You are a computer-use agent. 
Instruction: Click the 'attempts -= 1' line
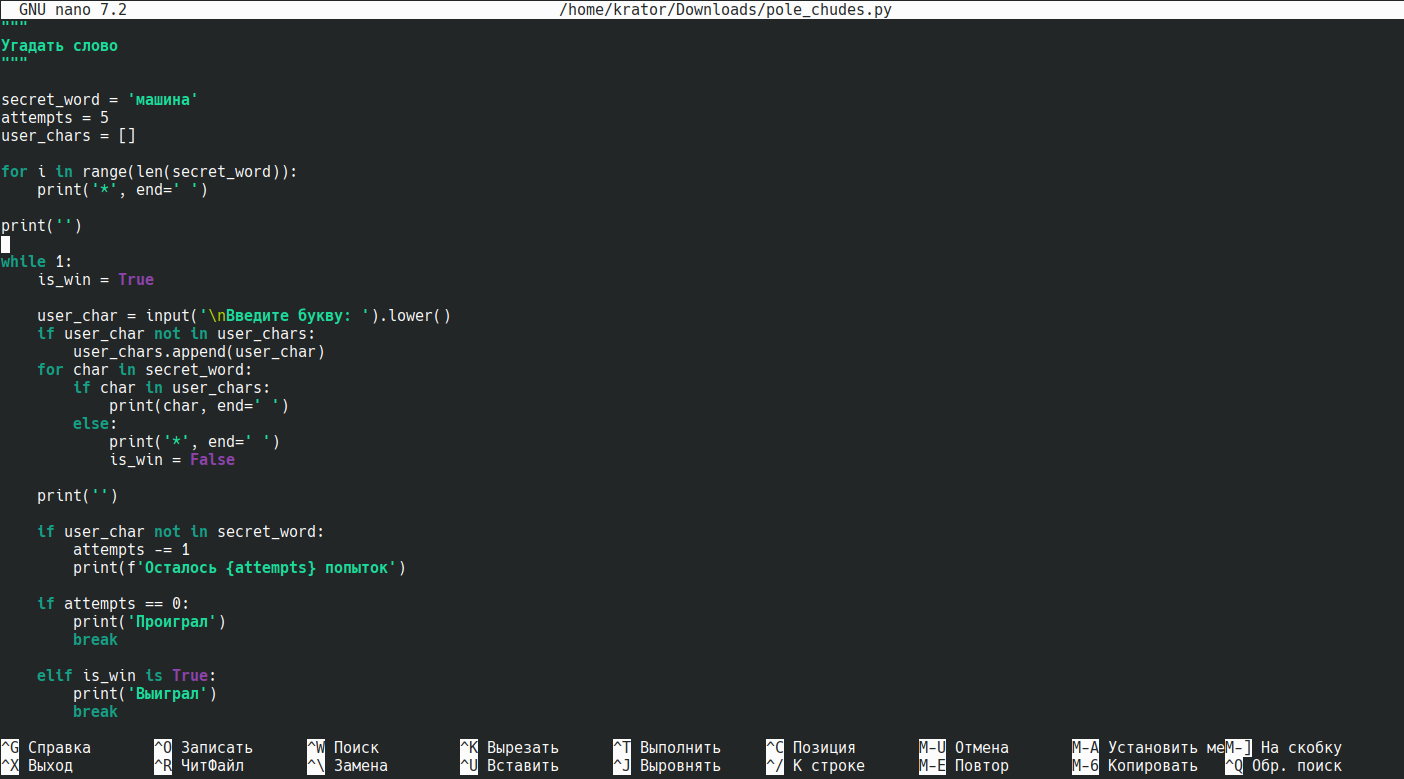point(131,550)
